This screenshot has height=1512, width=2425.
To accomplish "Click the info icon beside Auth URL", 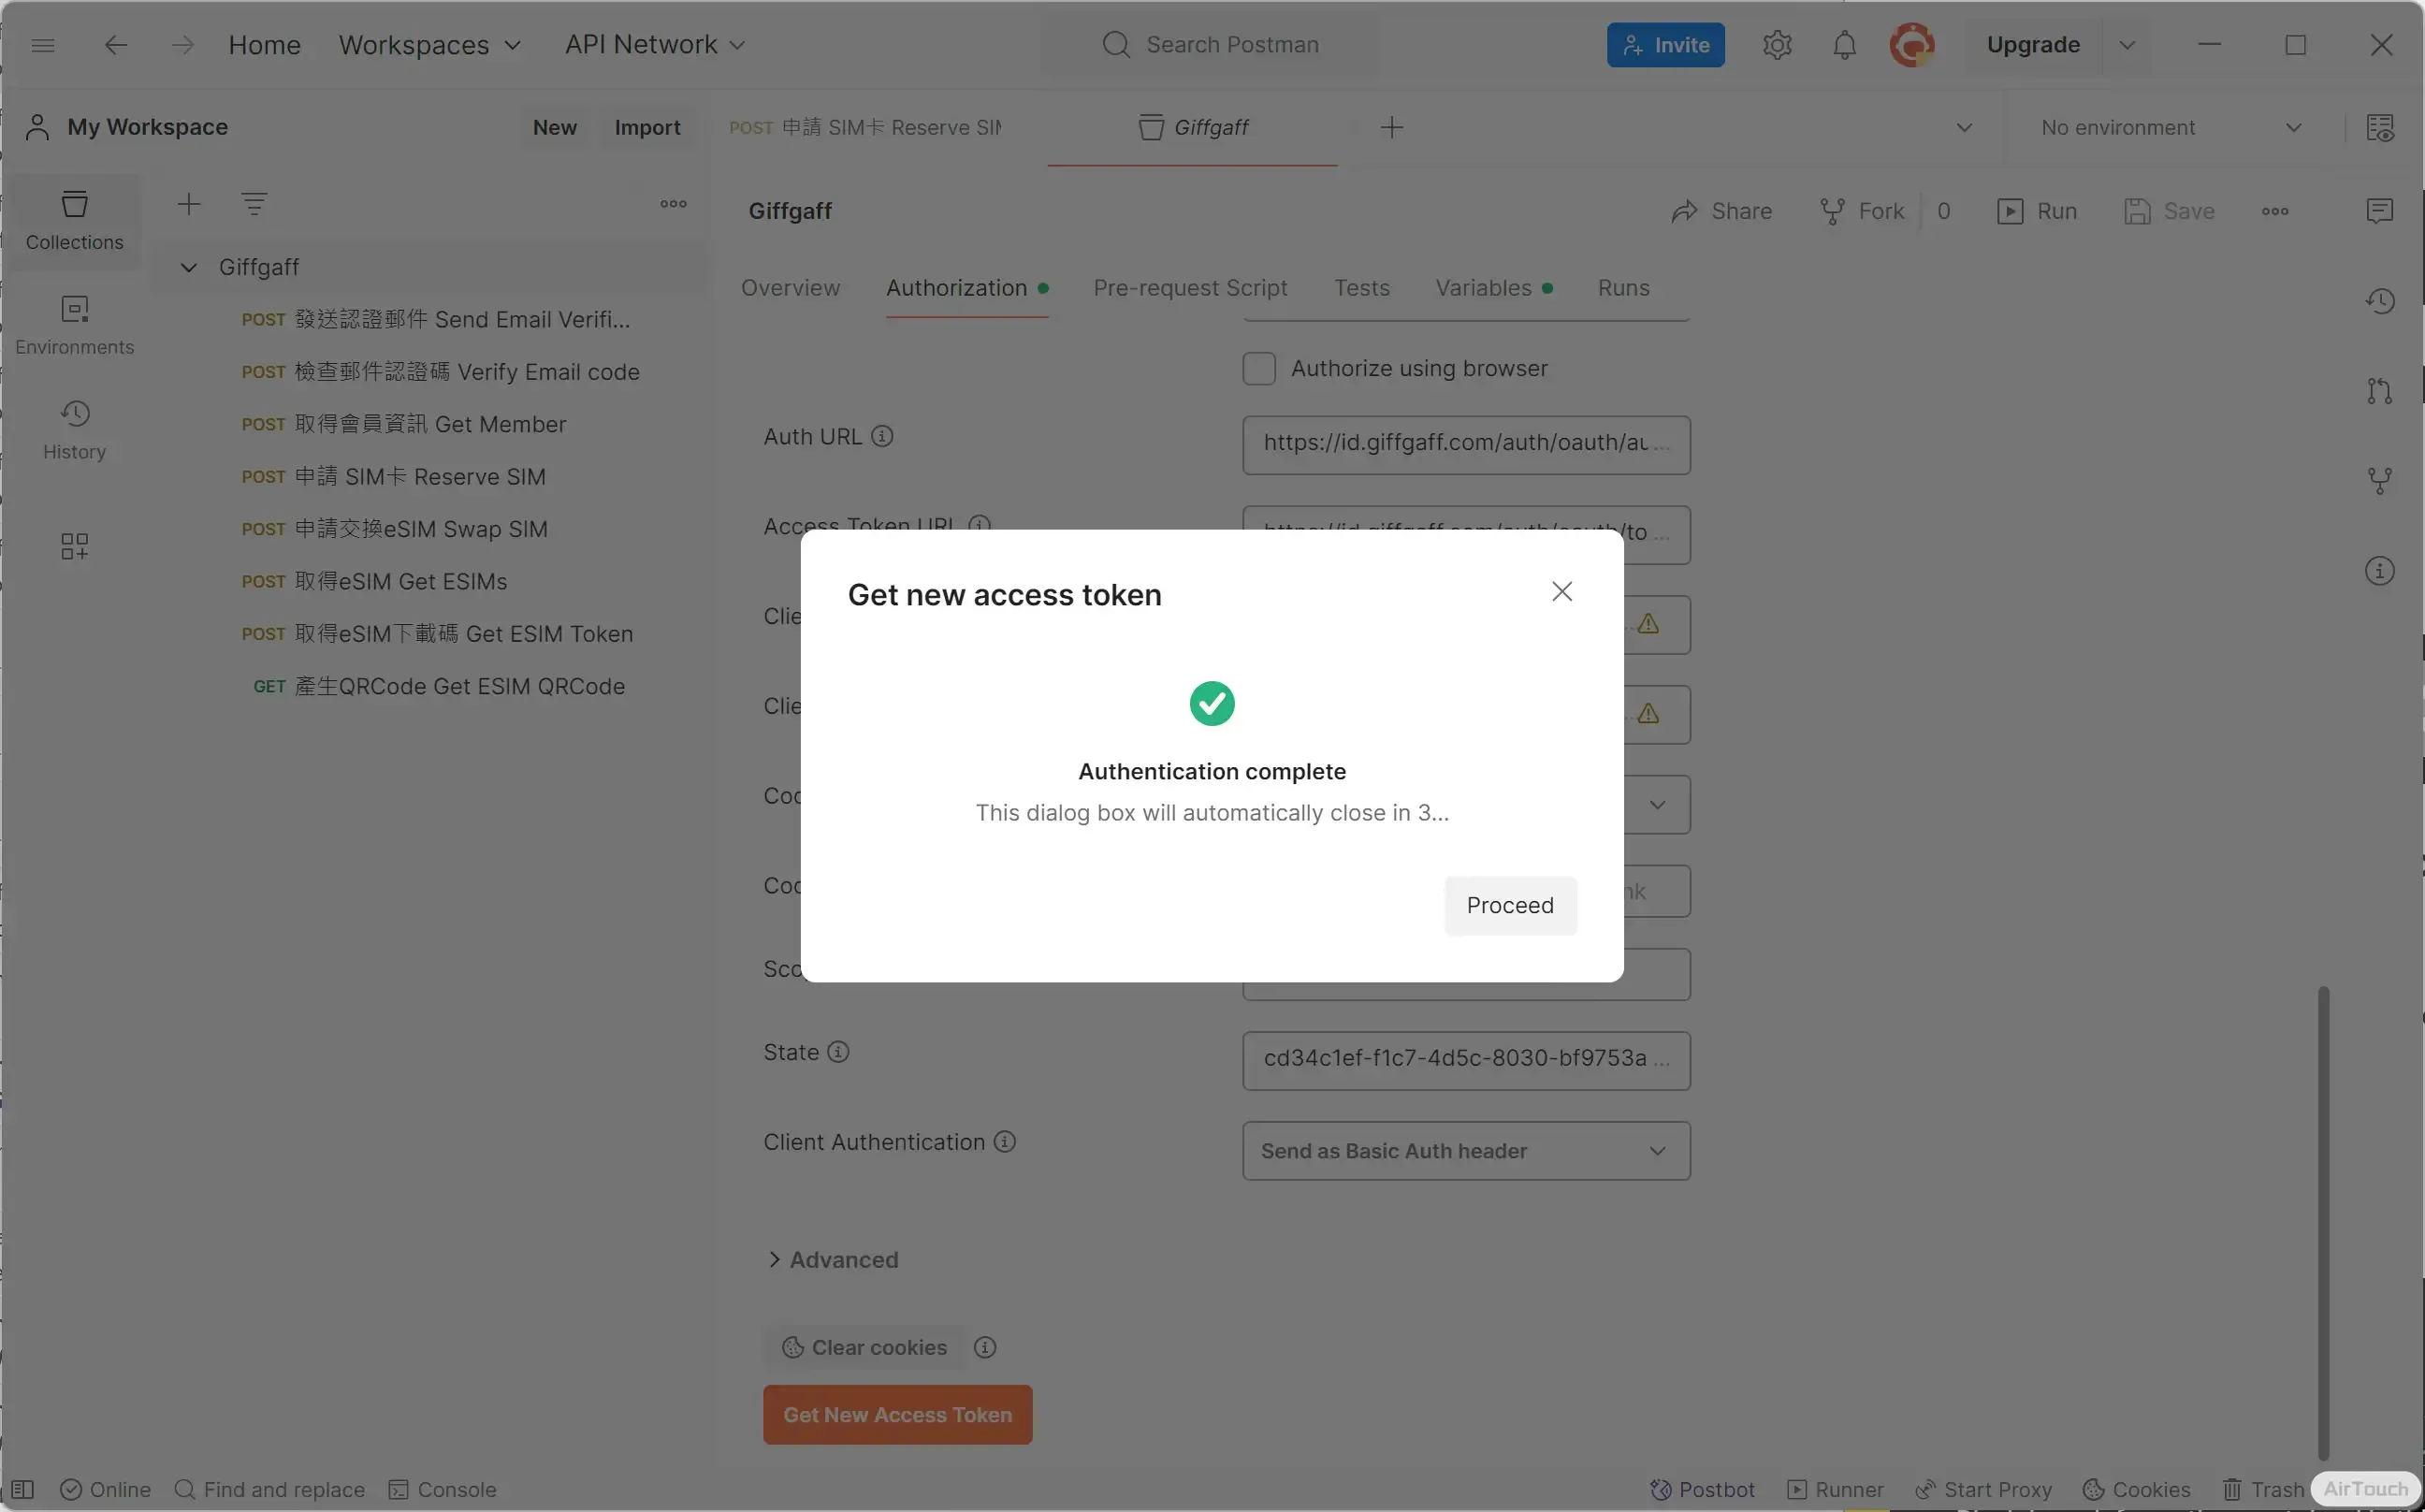I will tap(881, 436).
